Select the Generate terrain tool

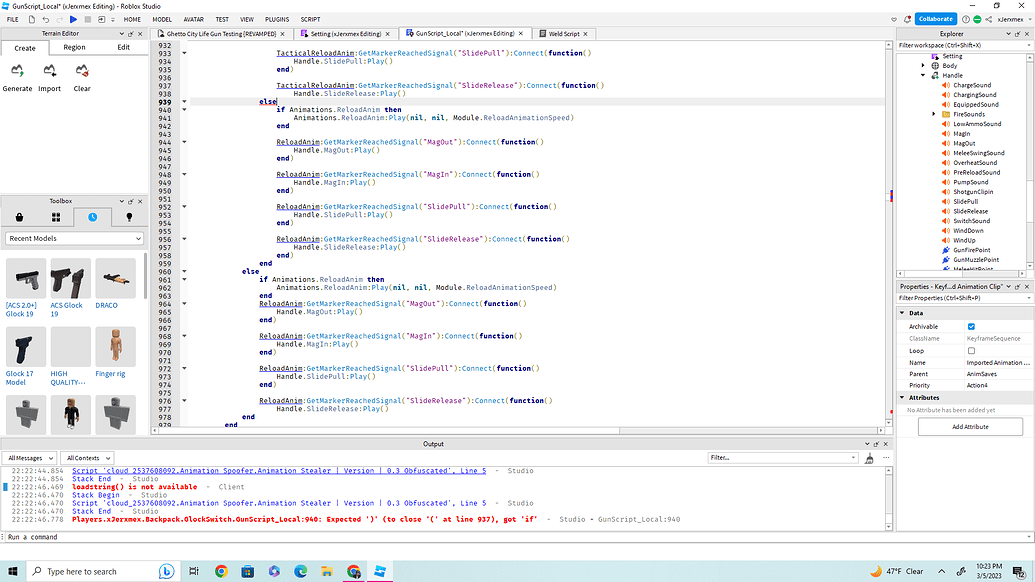(x=17, y=75)
